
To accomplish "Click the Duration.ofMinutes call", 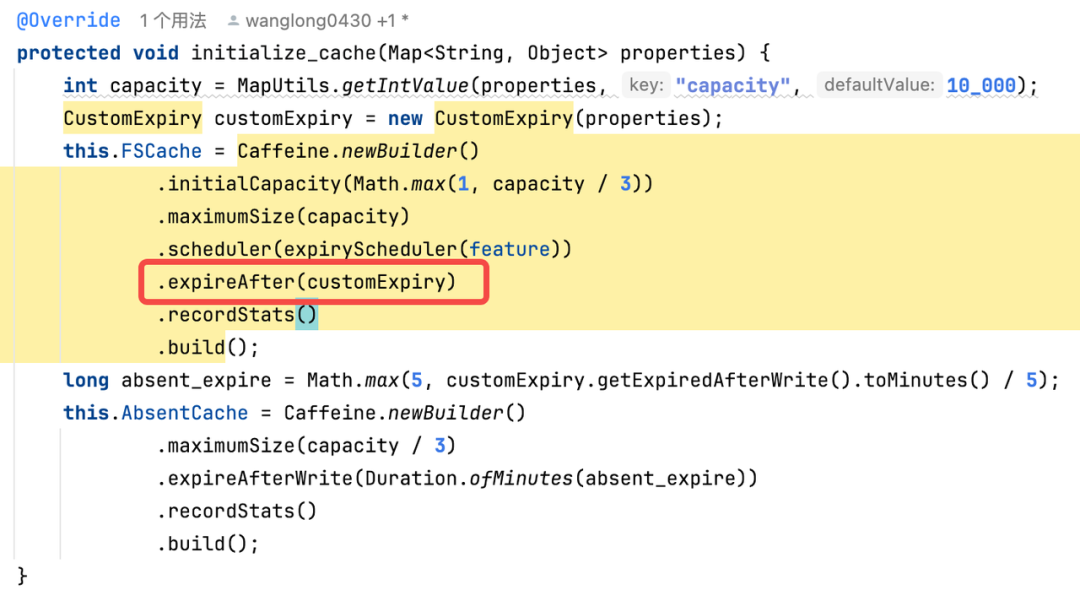I will click(x=468, y=478).
